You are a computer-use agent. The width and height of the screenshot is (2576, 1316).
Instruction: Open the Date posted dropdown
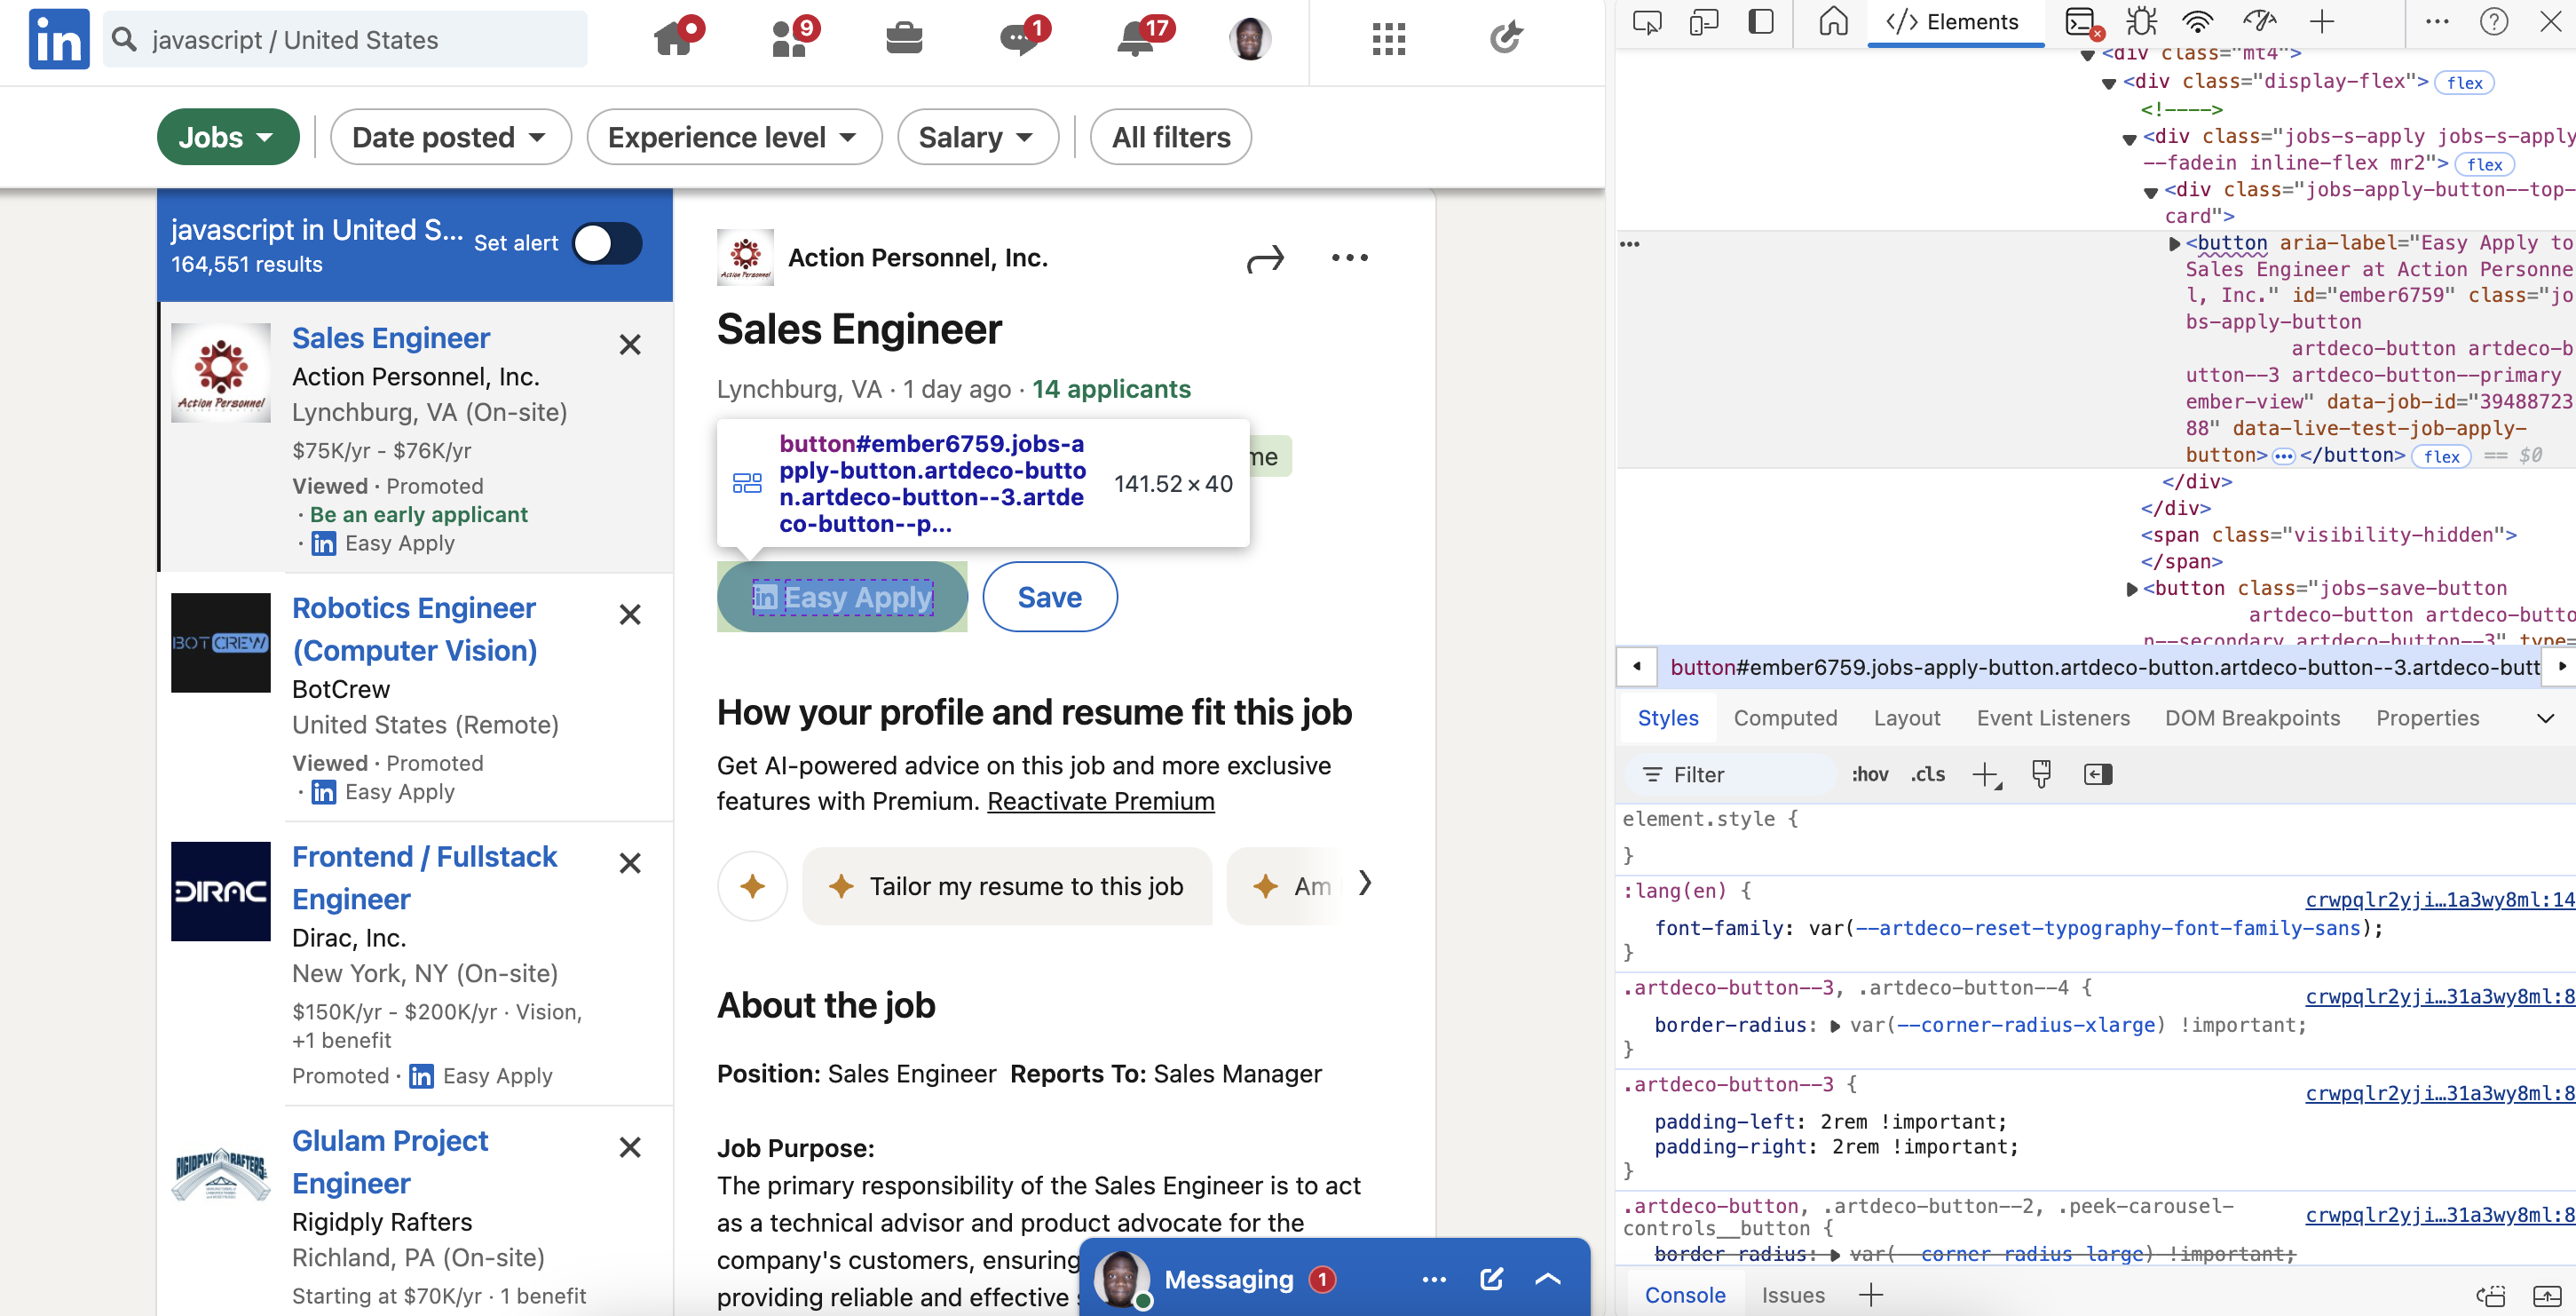451,137
